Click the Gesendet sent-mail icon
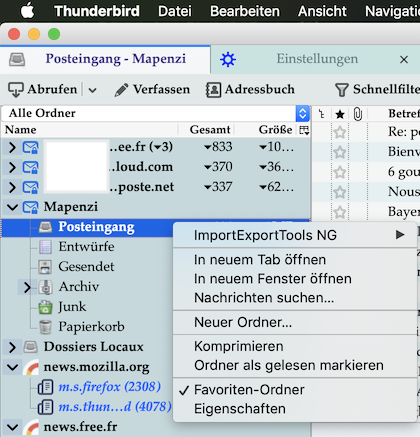This screenshot has width=420, height=437. point(45,267)
